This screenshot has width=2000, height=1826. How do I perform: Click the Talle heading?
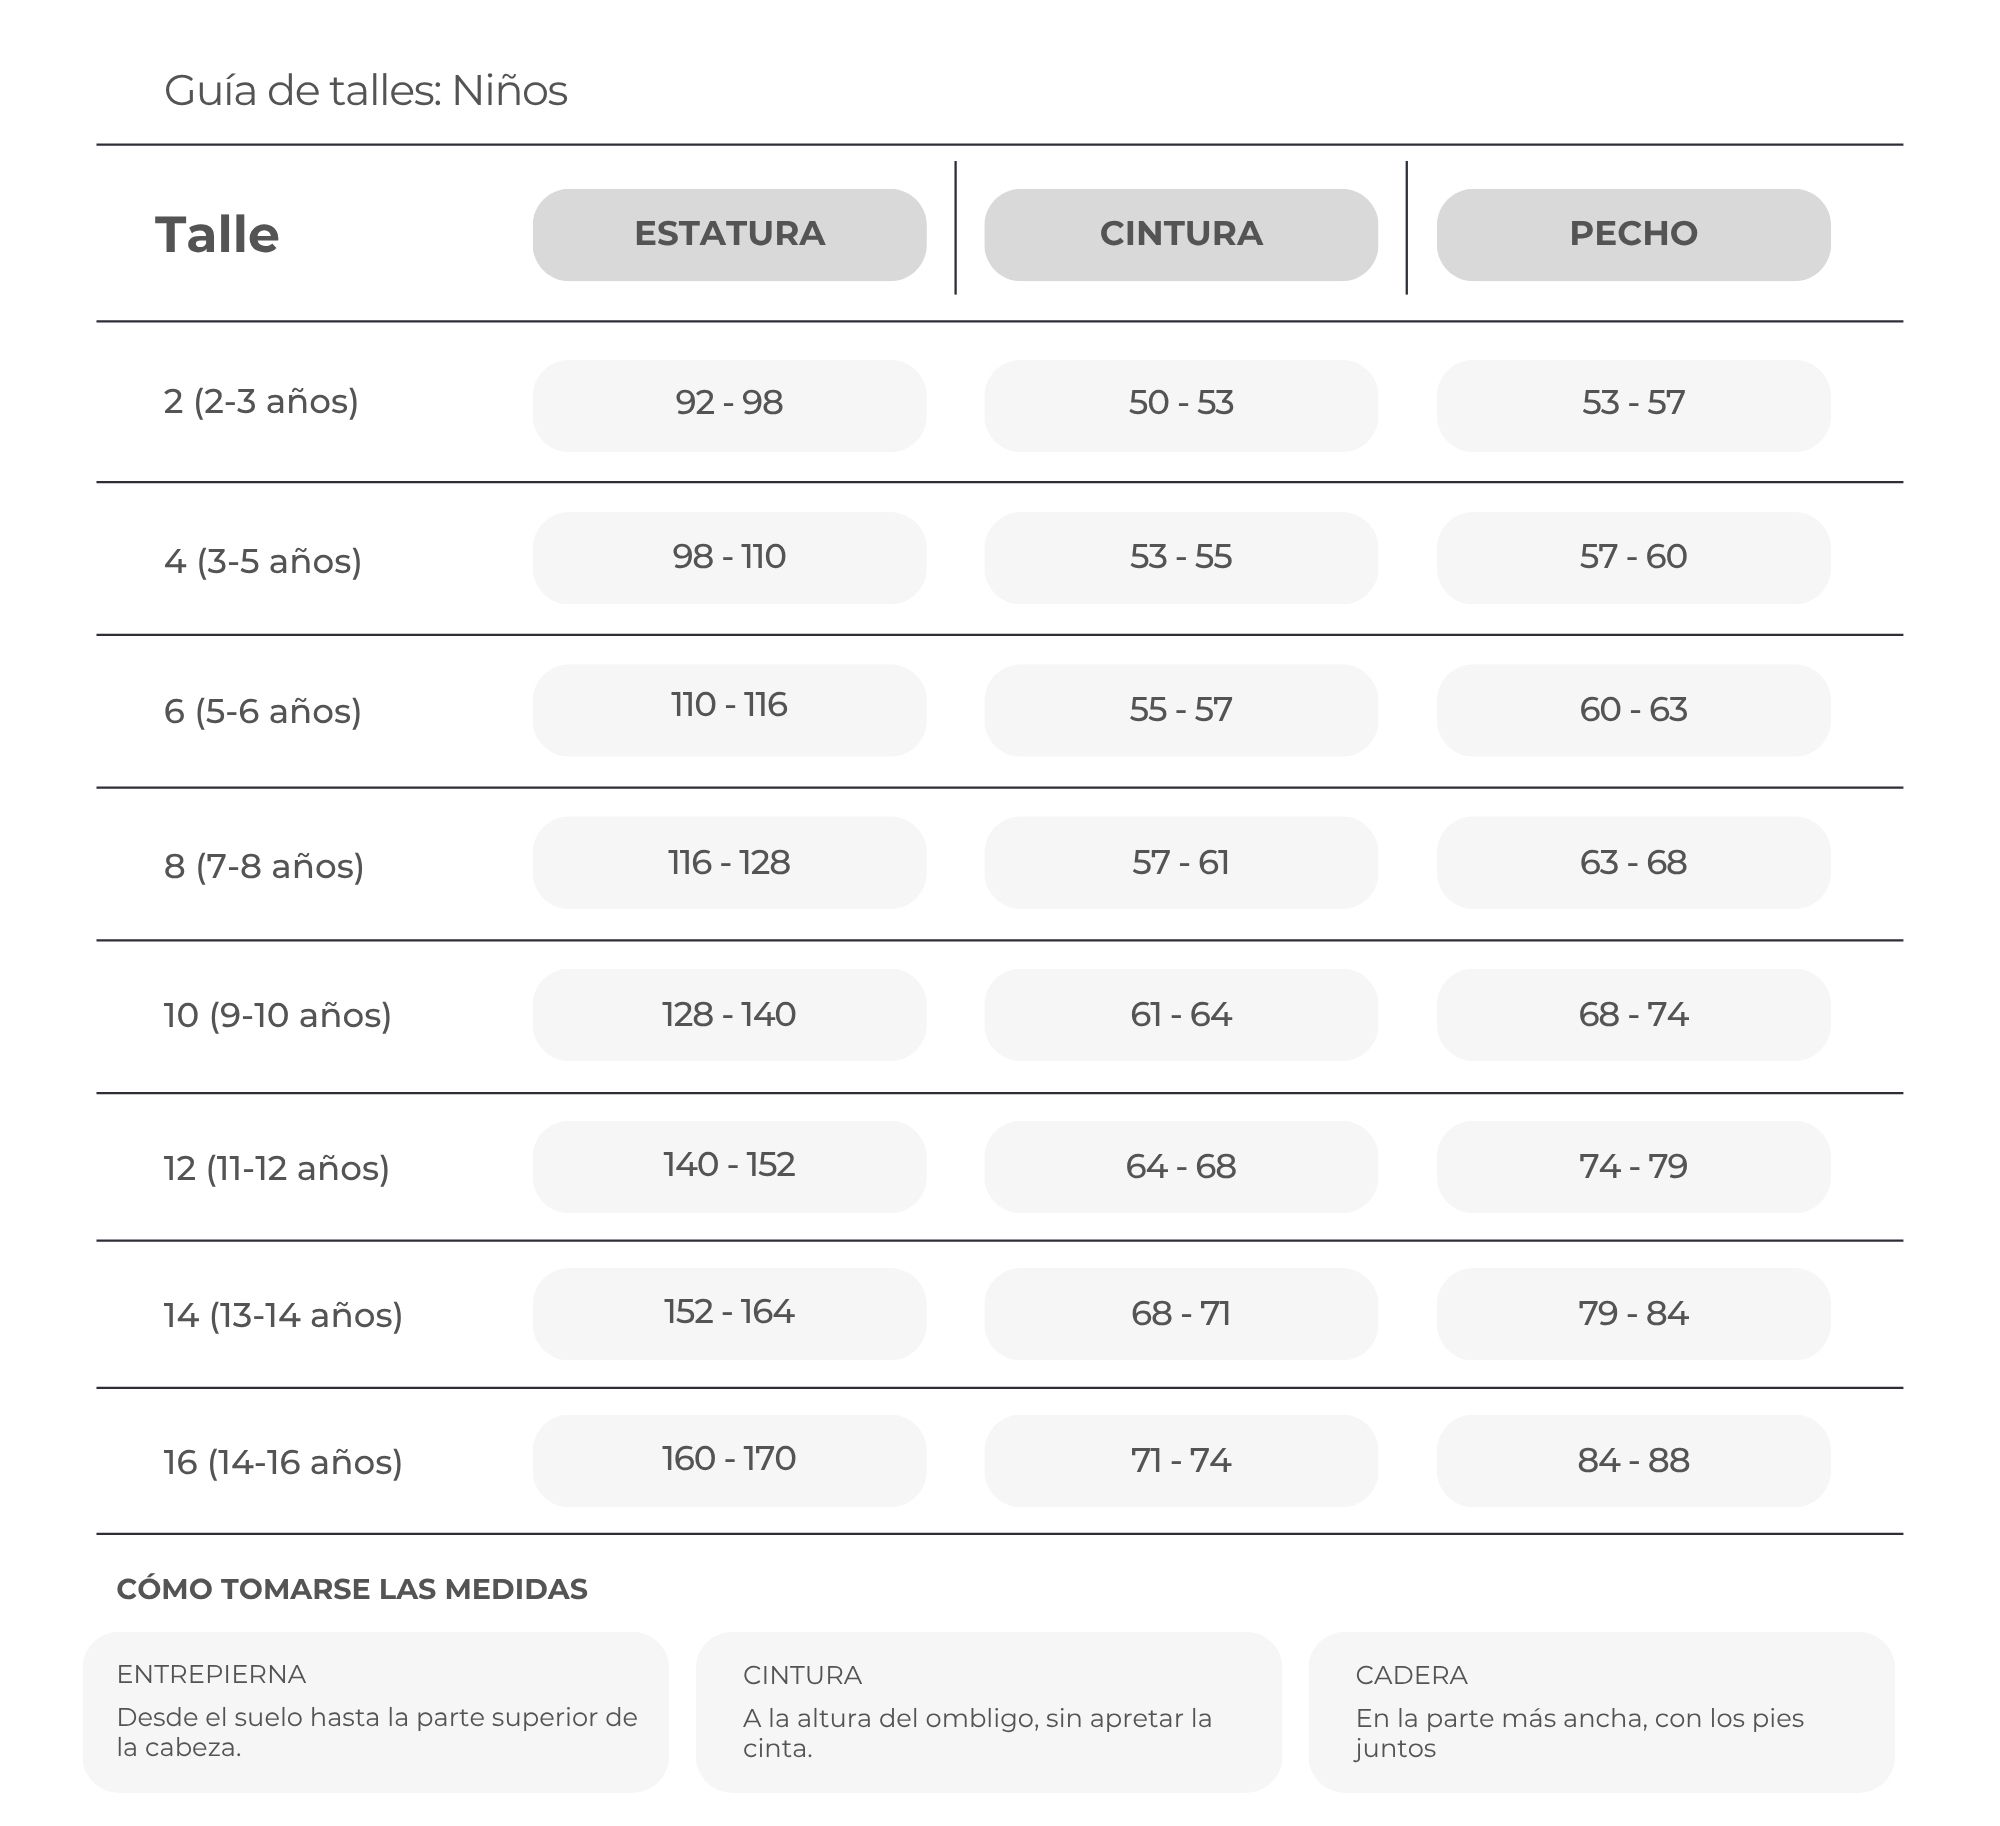coord(217,235)
